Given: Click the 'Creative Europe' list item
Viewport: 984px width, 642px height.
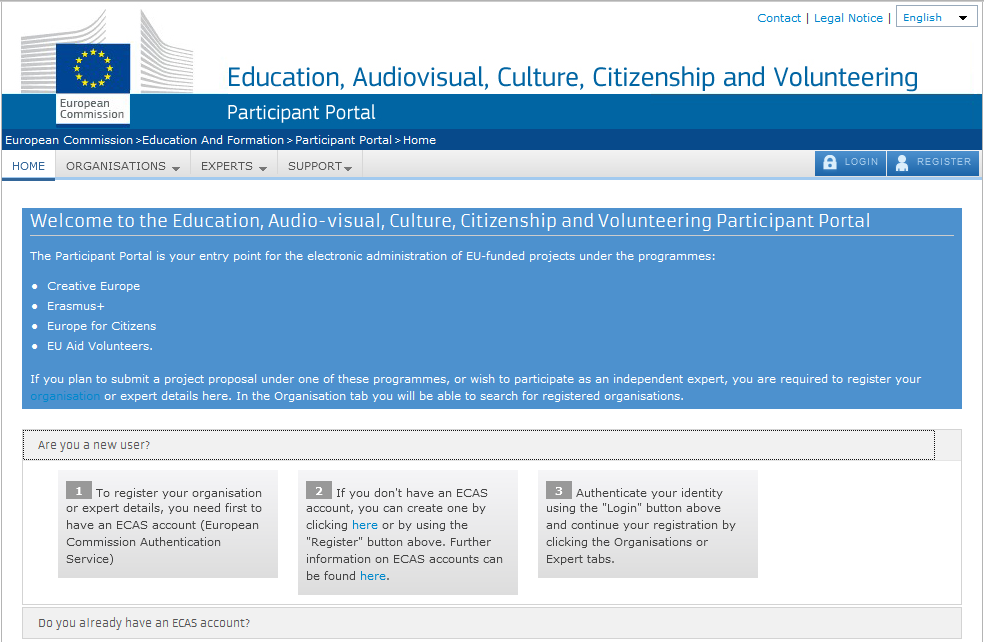Looking at the screenshot, I should pyautogui.click(x=94, y=286).
